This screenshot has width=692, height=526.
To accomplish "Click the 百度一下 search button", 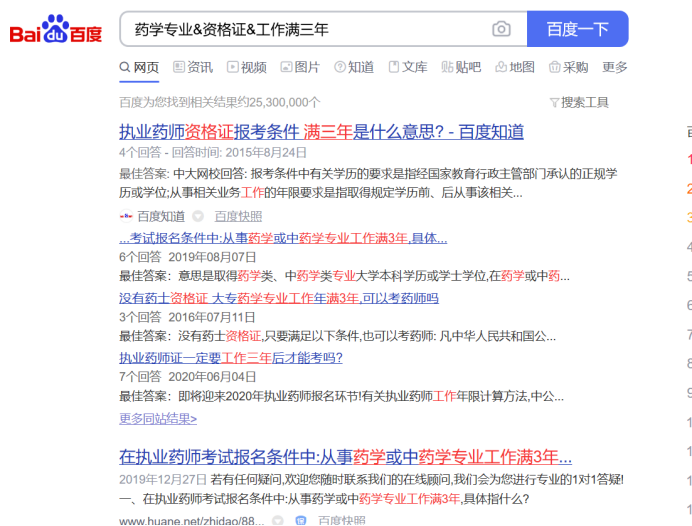I will 578,29.
